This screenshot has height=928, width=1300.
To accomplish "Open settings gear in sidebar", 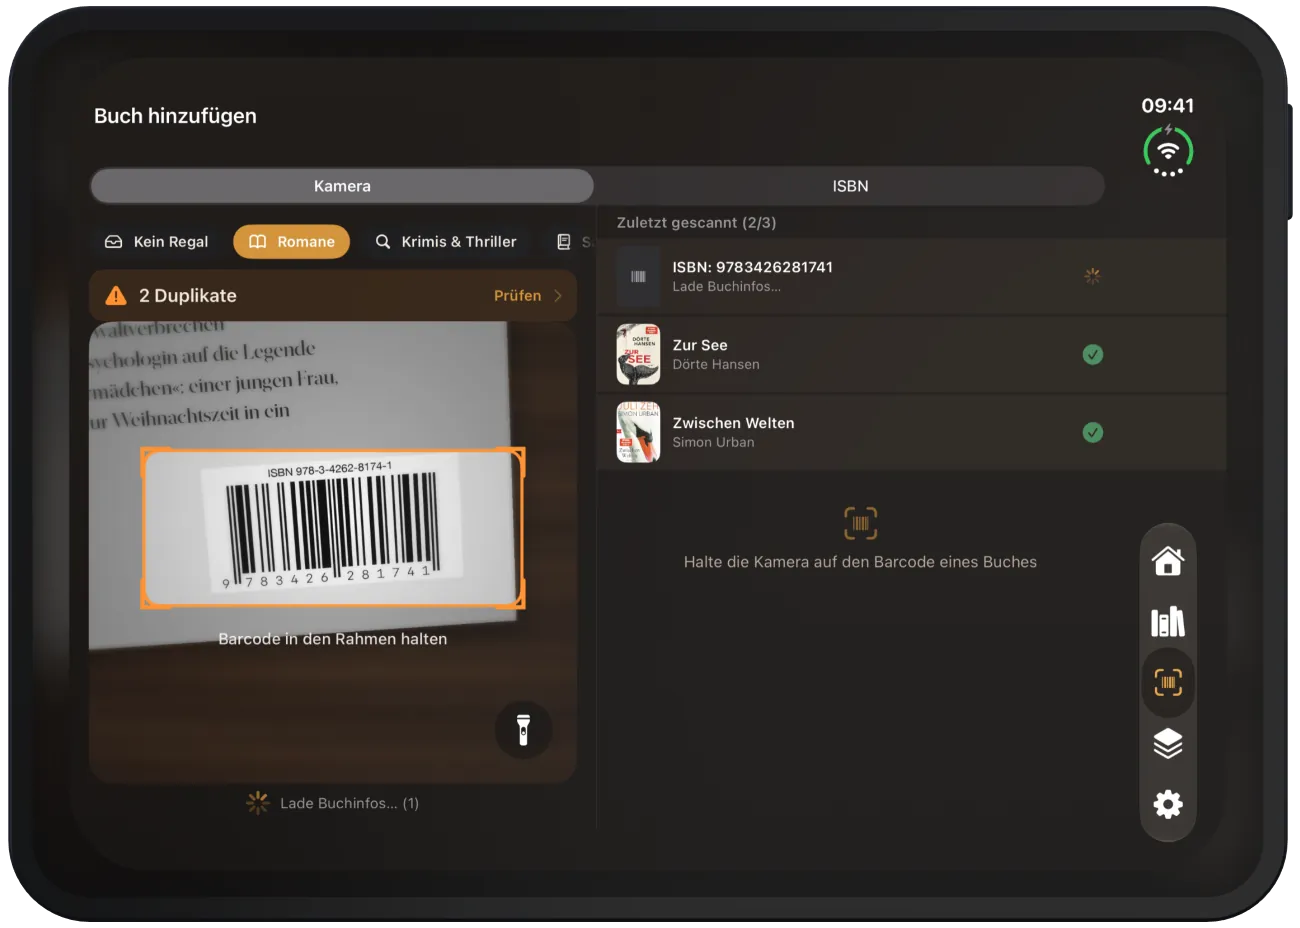I will point(1167,805).
